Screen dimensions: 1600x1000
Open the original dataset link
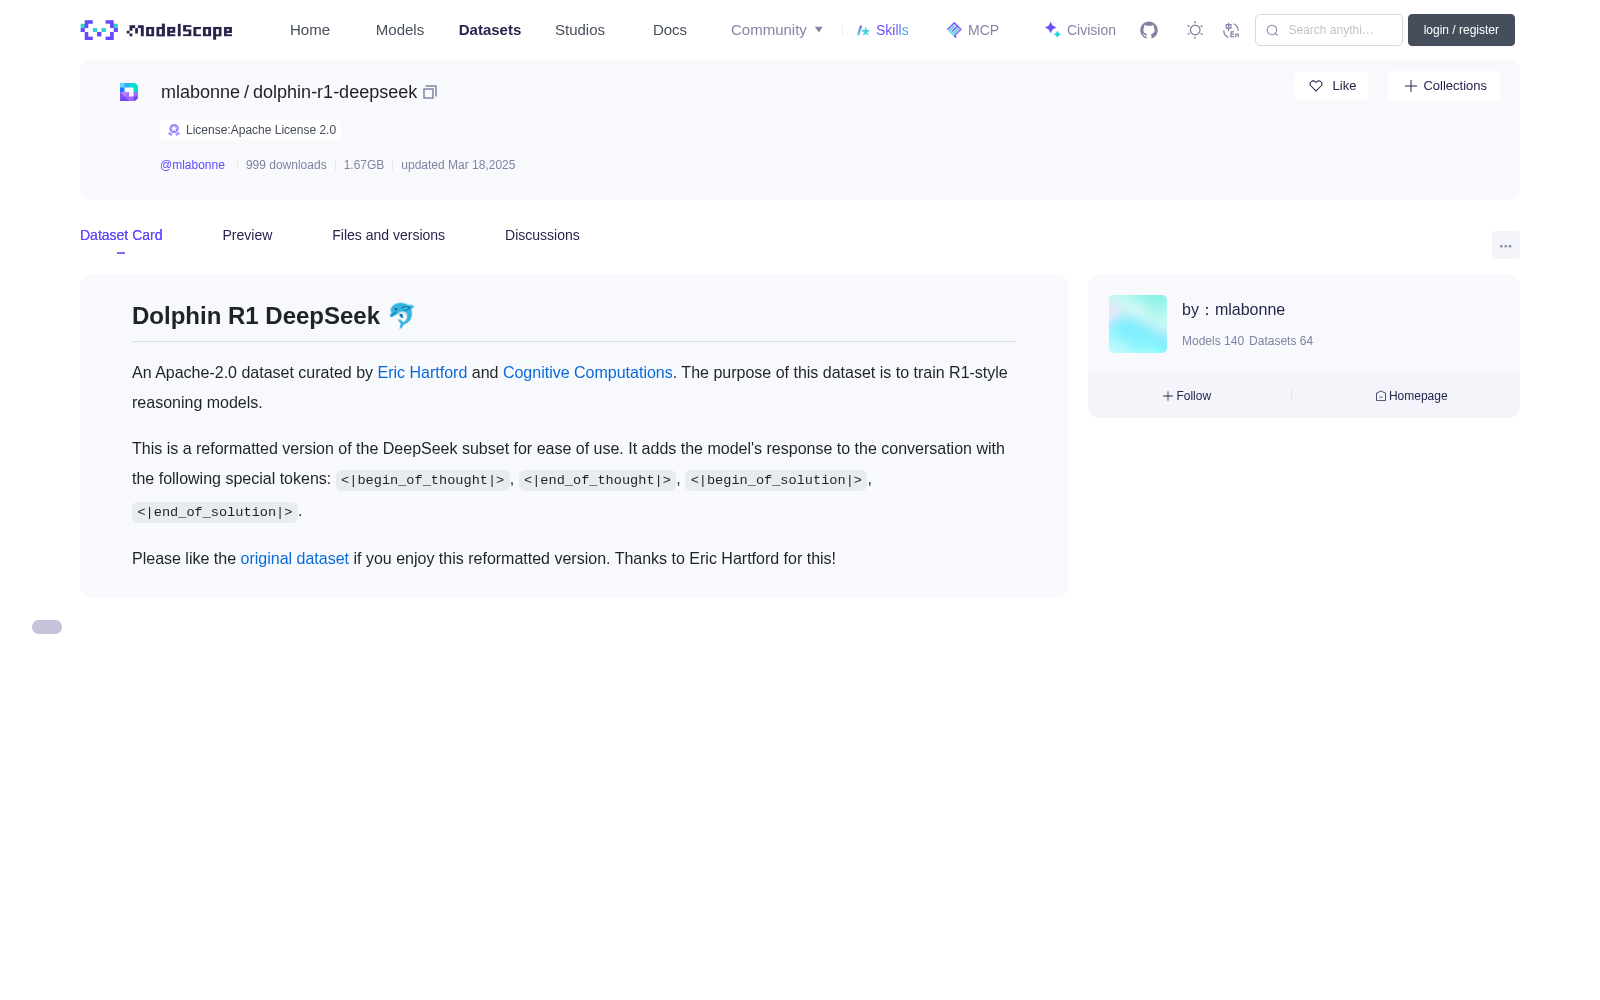(x=295, y=558)
